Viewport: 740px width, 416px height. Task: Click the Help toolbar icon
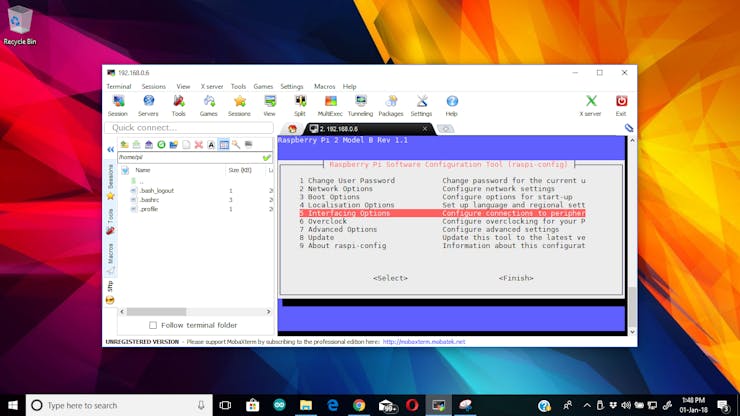(452, 105)
